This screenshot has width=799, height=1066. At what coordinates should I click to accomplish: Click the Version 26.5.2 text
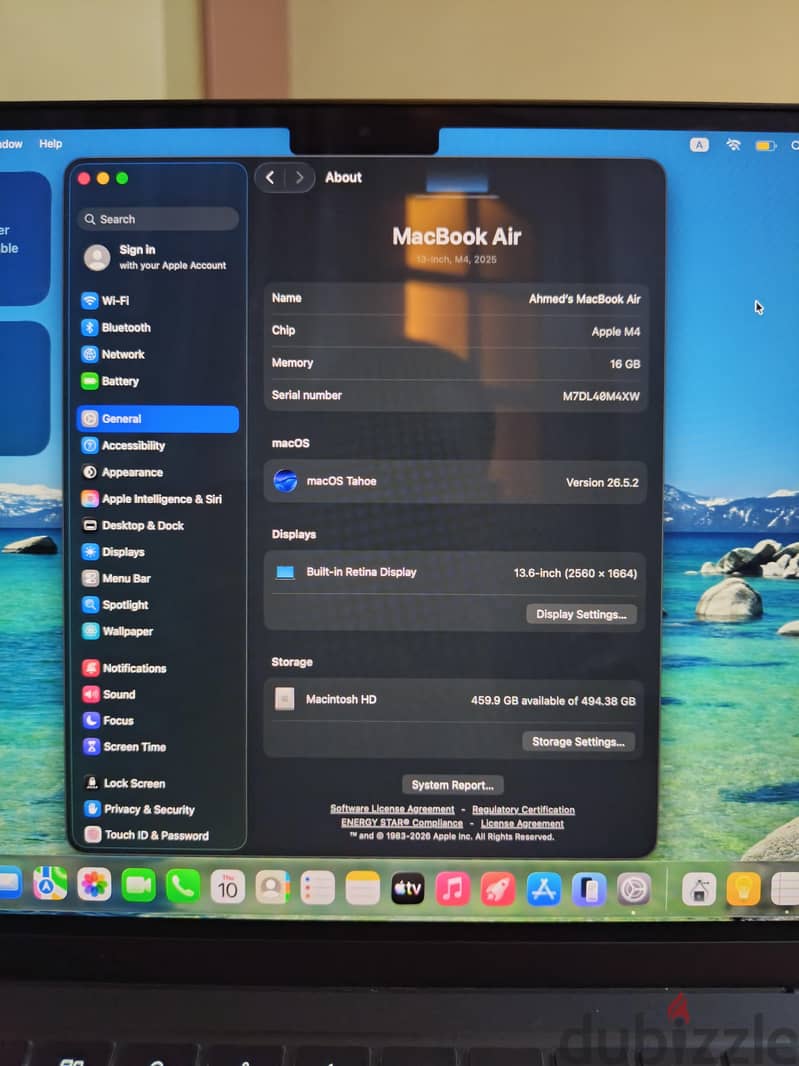point(602,483)
